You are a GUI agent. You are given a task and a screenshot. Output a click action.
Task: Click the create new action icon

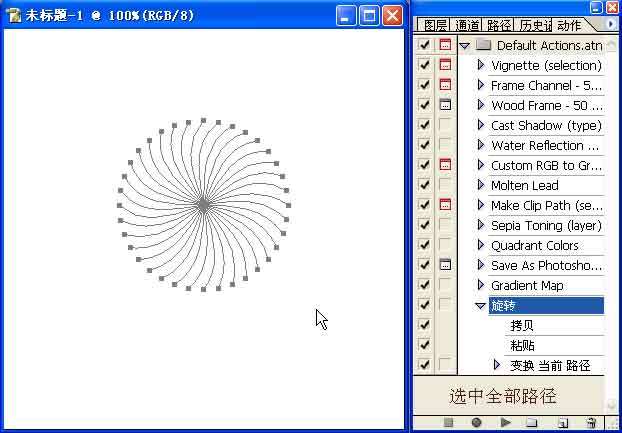pos(563,423)
